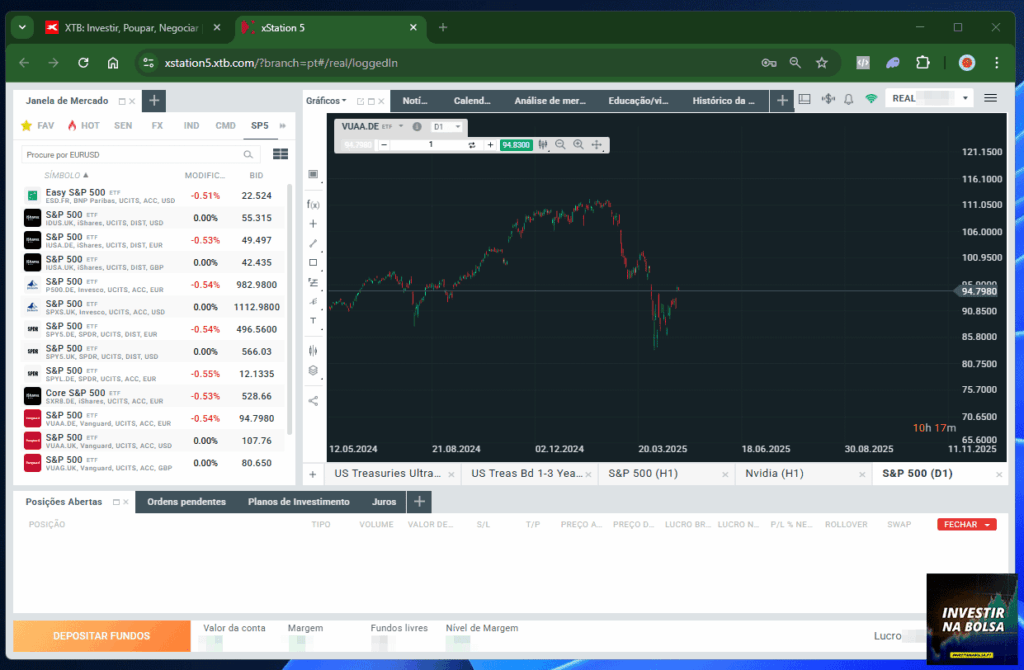The image size is (1024, 670).
Task: Click the chart move crosshair arrows icon
Action: 596,144
